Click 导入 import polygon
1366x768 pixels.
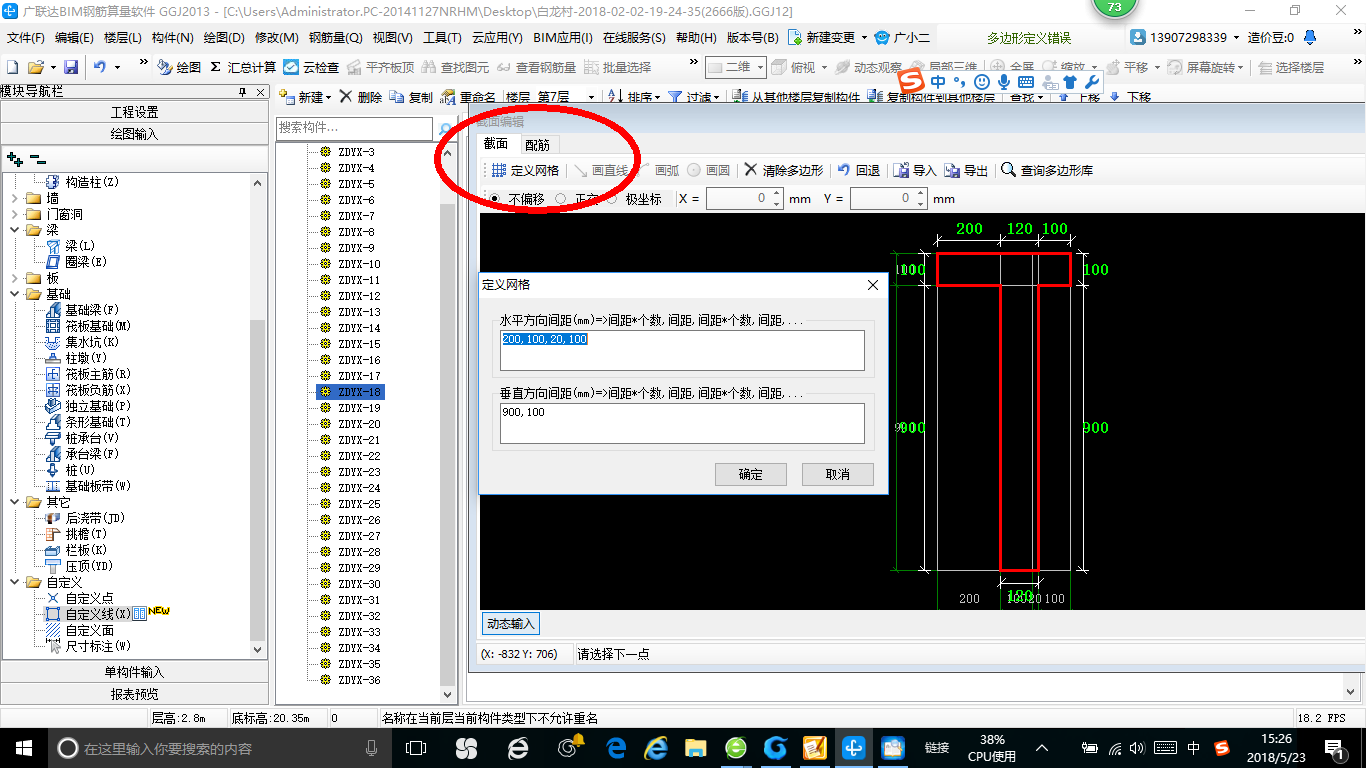tap(915, 171)
